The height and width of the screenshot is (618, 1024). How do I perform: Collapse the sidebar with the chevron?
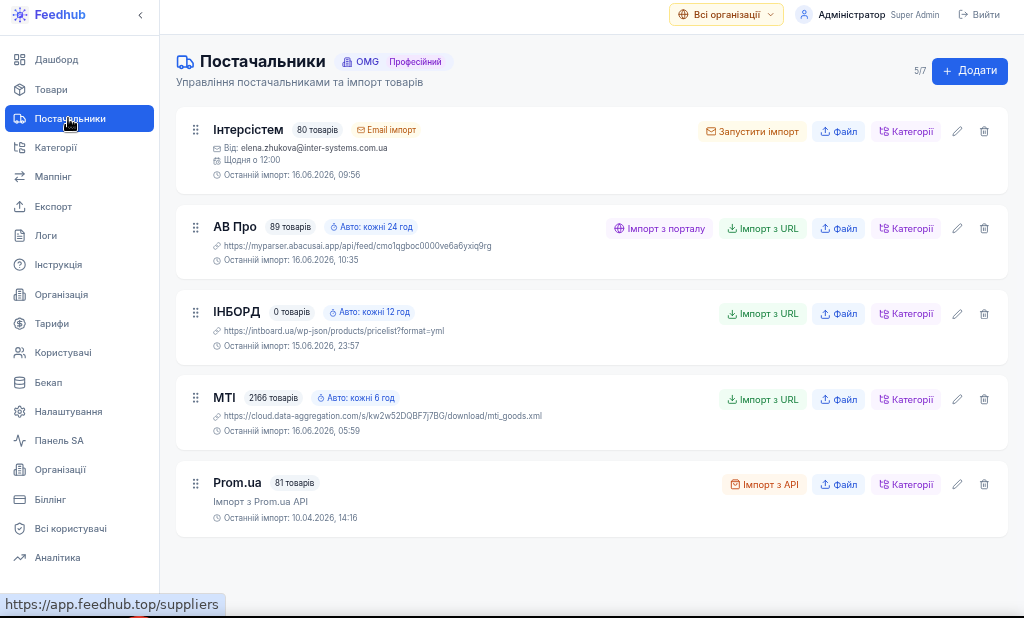tap(140, 15)
